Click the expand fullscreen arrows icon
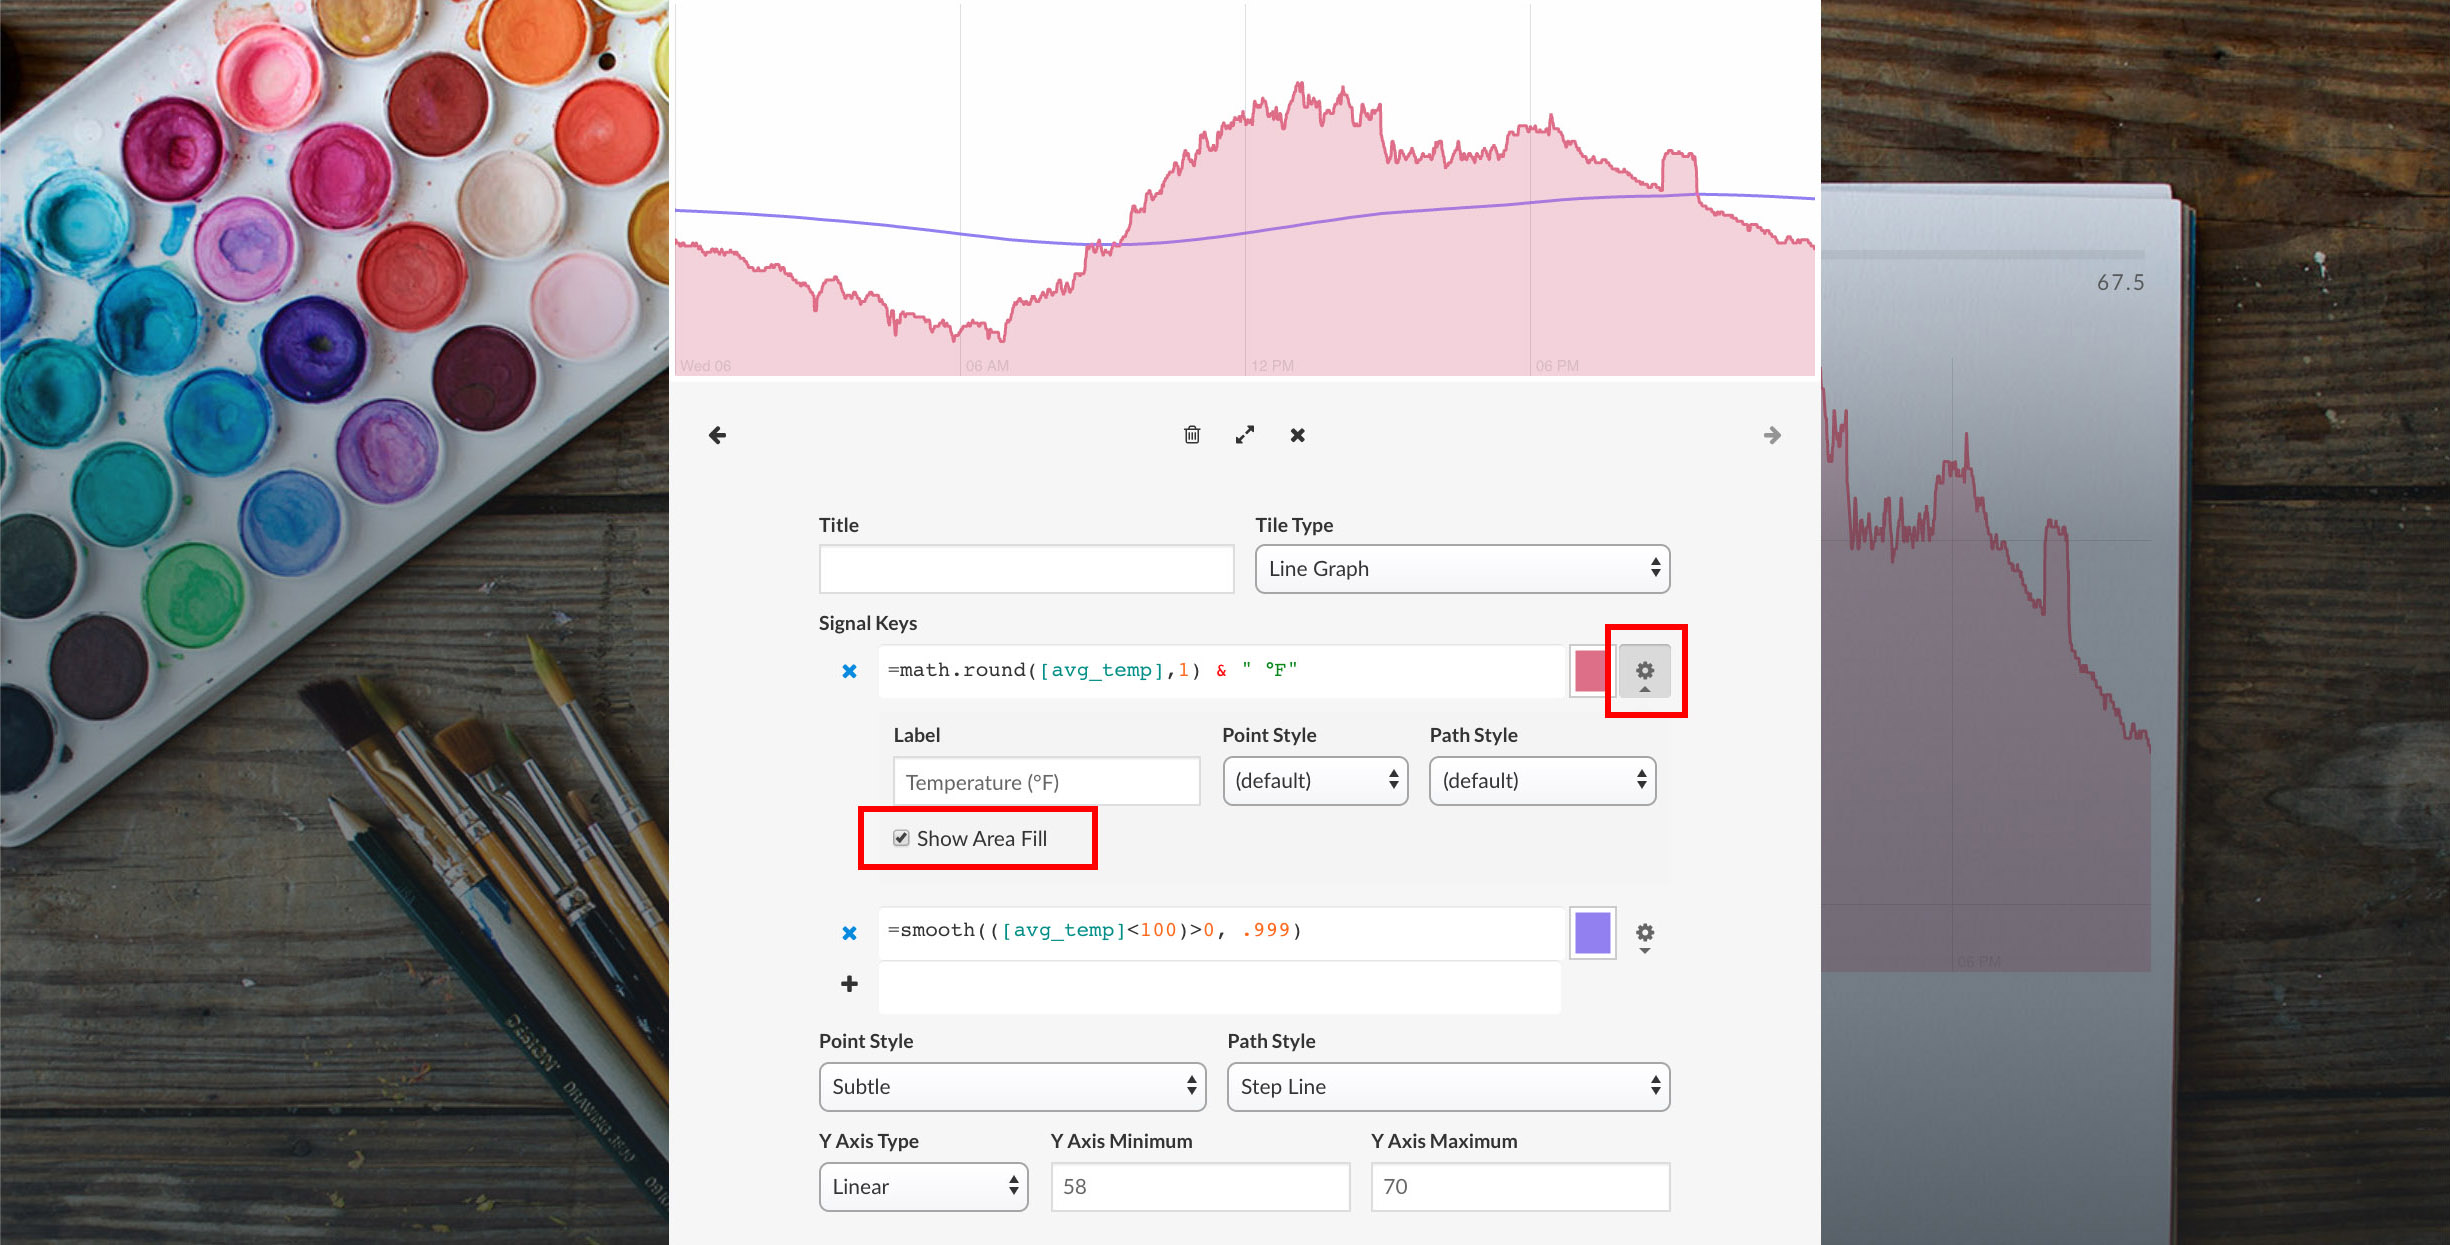Screen dimensions: 2450x1245 [1245, 435]
